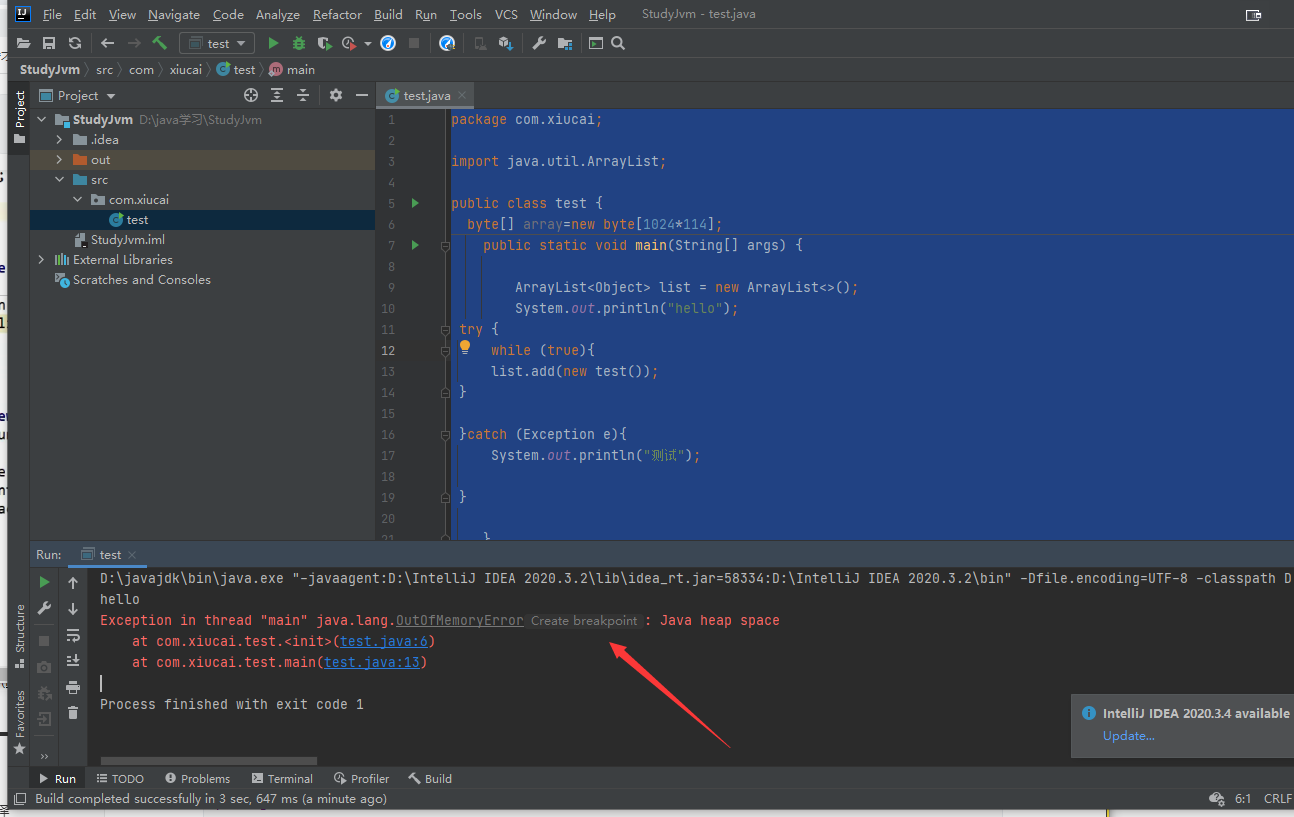Click the Save All floppy icon
This screenshot has width=1294, height=817.
pos(49,43)
